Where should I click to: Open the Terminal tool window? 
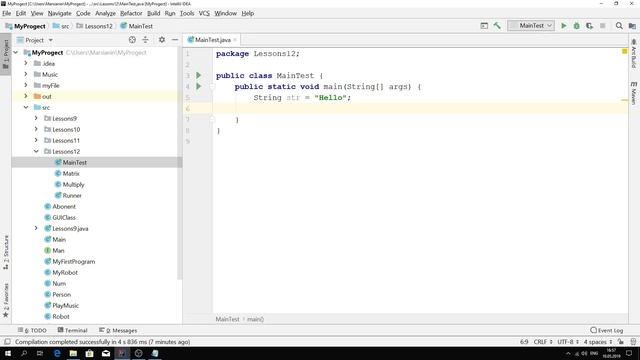pyautogui.click(x=73, y=330)
